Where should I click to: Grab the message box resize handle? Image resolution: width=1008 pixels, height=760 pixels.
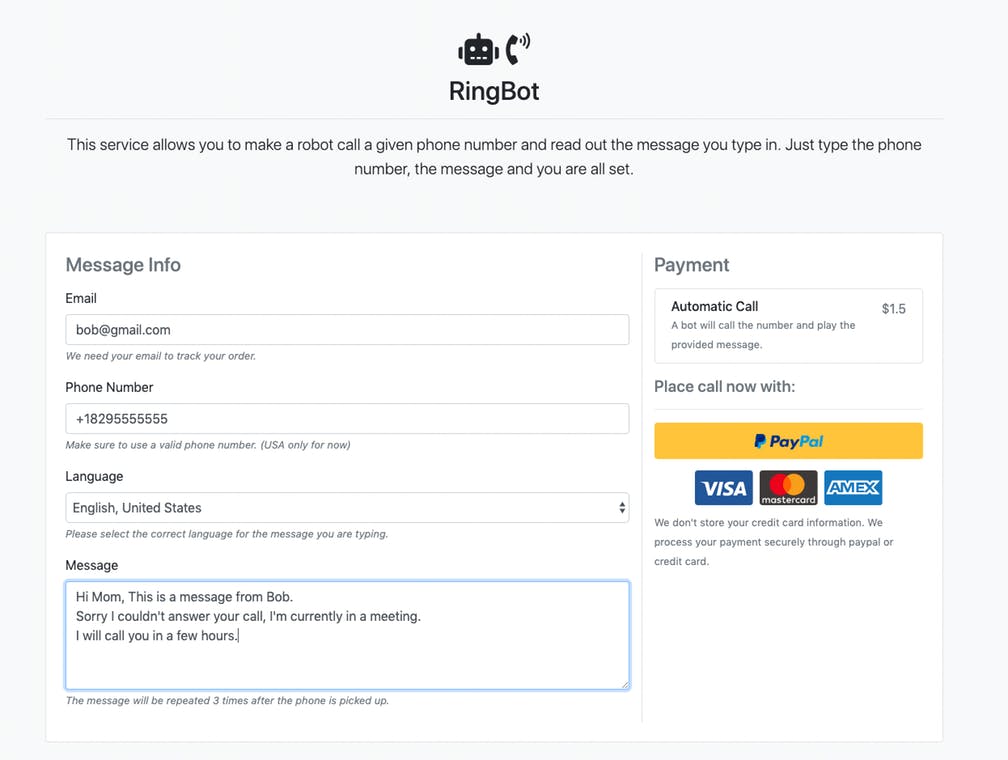(624, 684)
